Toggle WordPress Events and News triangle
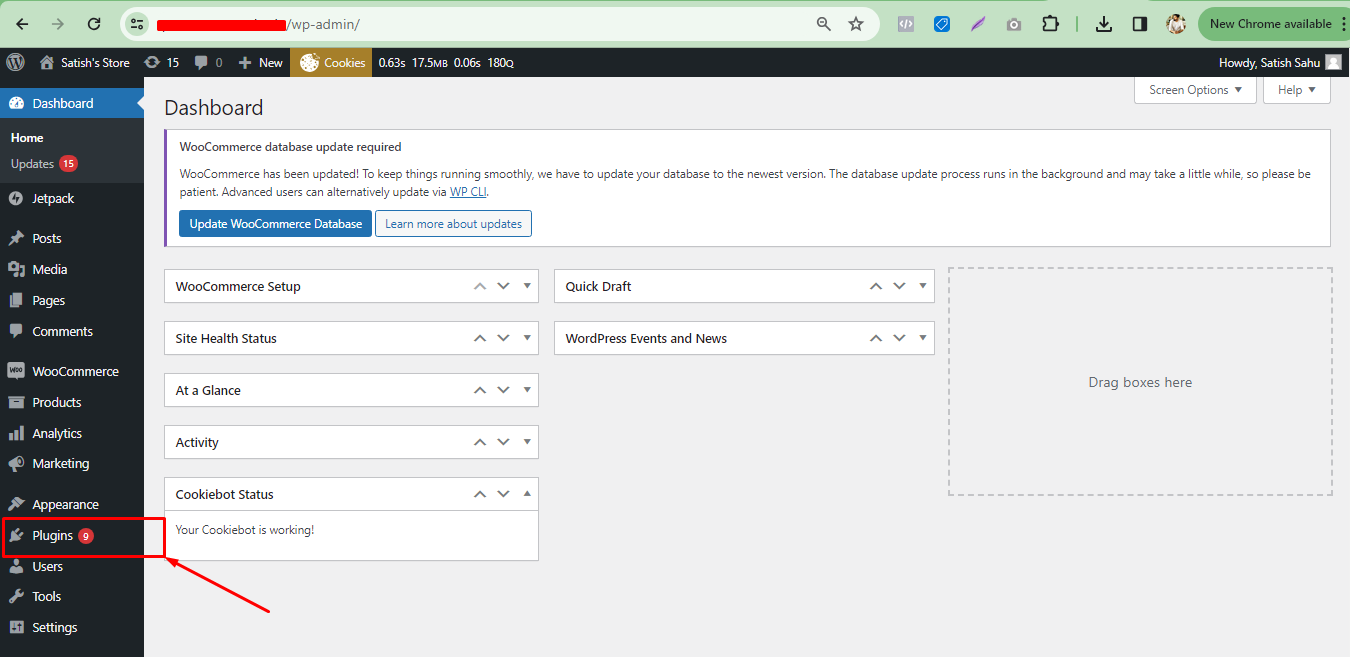 pos(923,338)
